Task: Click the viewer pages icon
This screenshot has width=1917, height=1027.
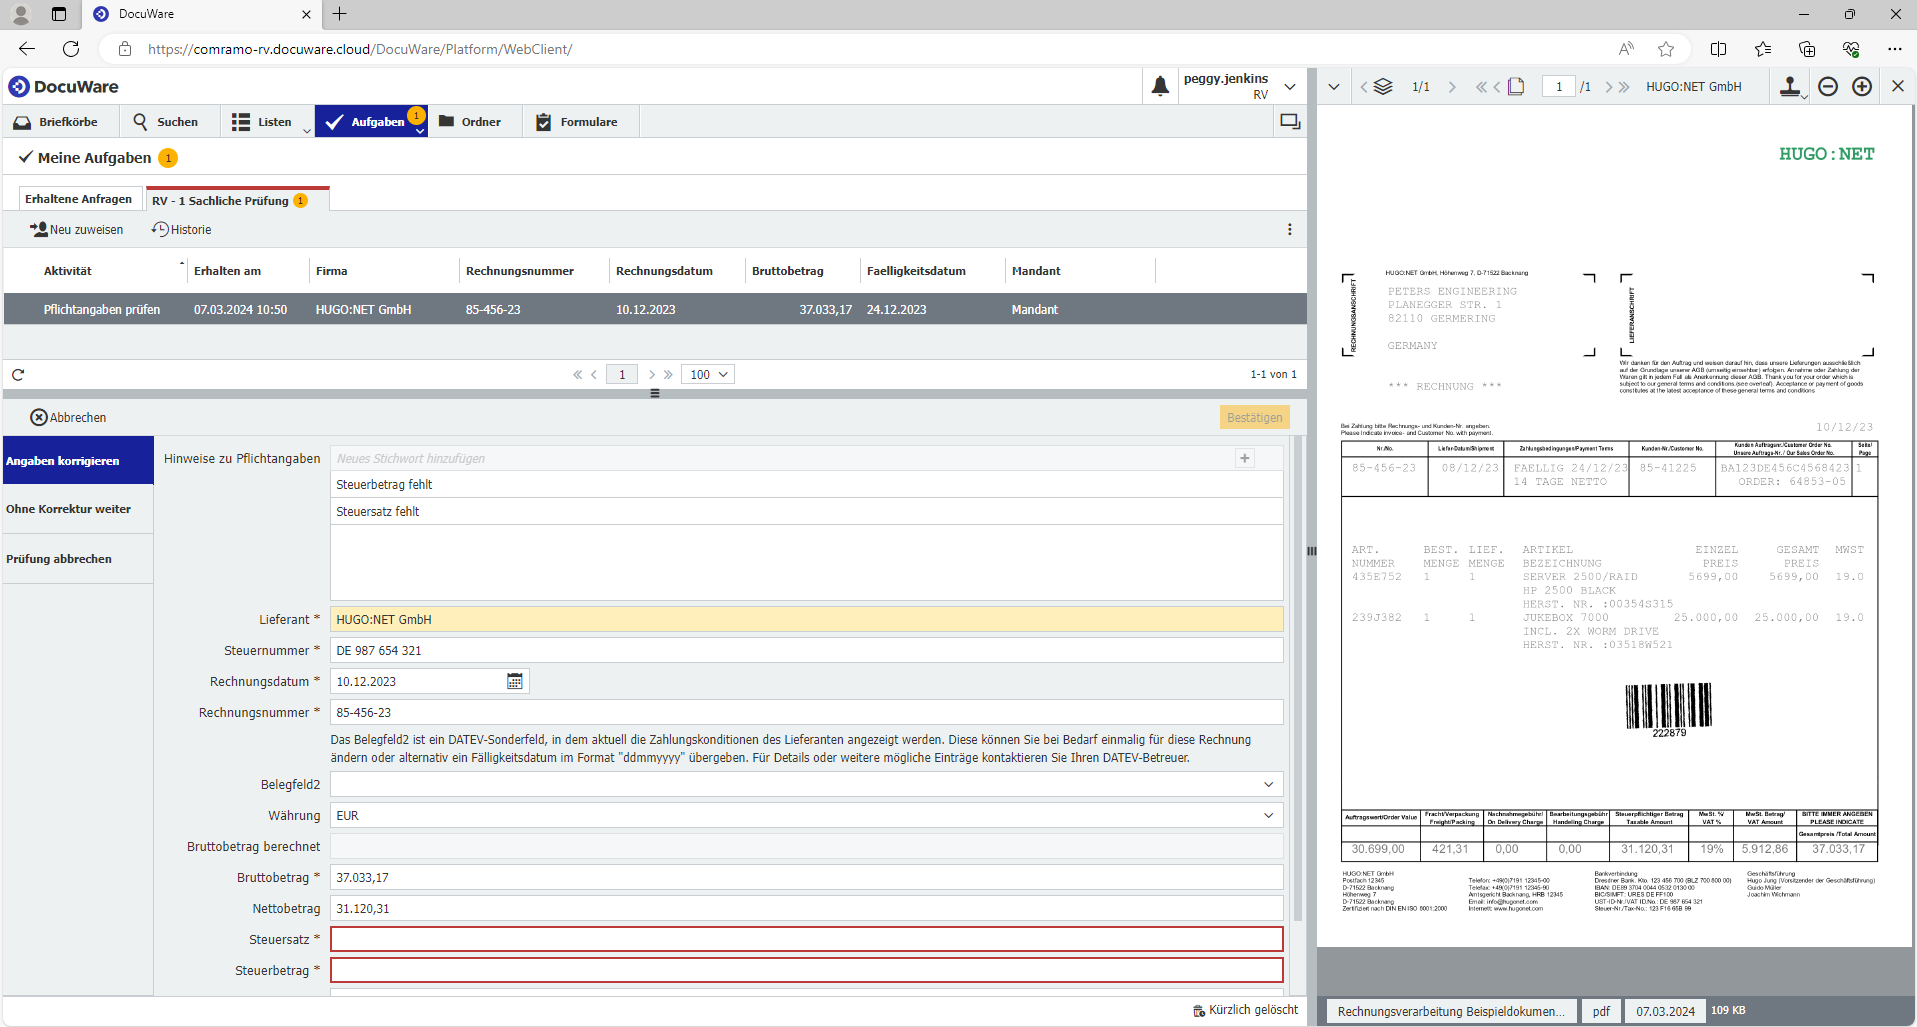Action: pyautogui.click(x=1516, y=87)
